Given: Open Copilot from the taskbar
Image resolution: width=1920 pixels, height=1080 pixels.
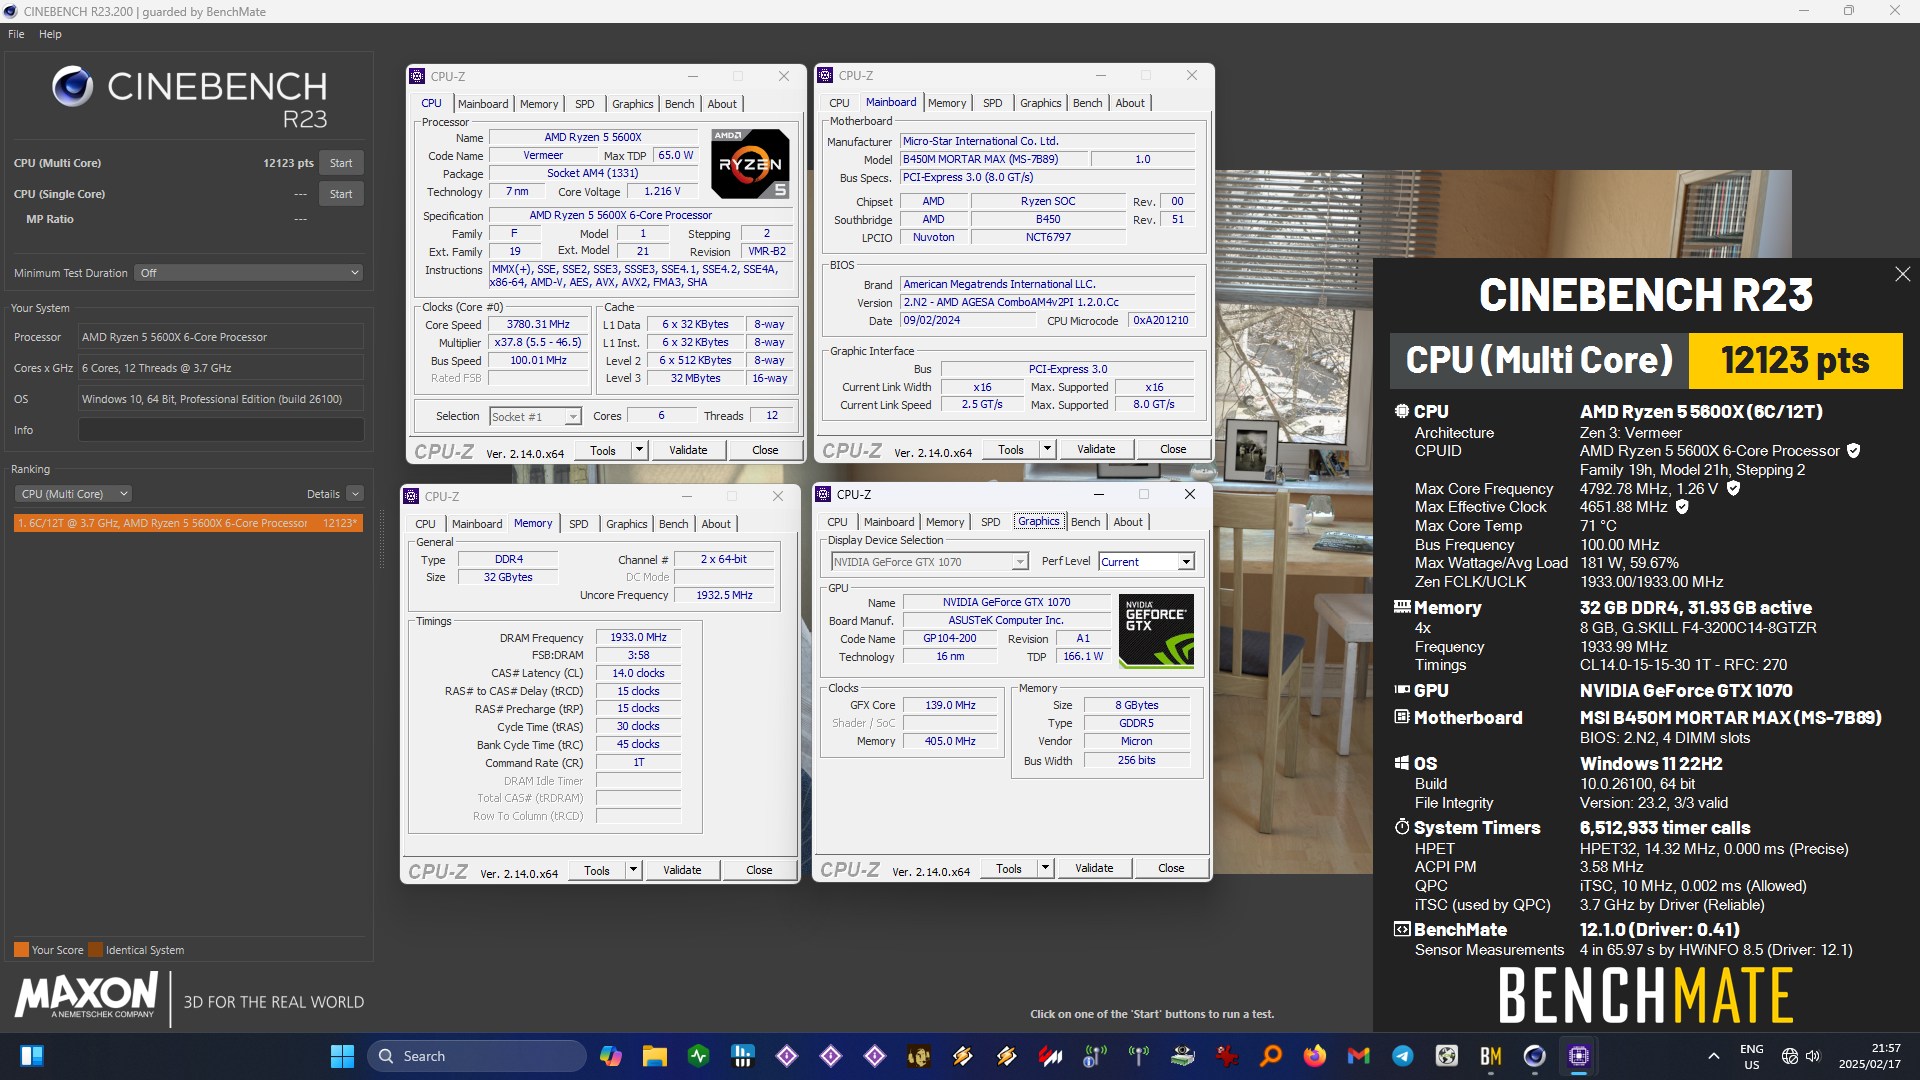Looking at the screenshot, I should tap(610, 1056).
